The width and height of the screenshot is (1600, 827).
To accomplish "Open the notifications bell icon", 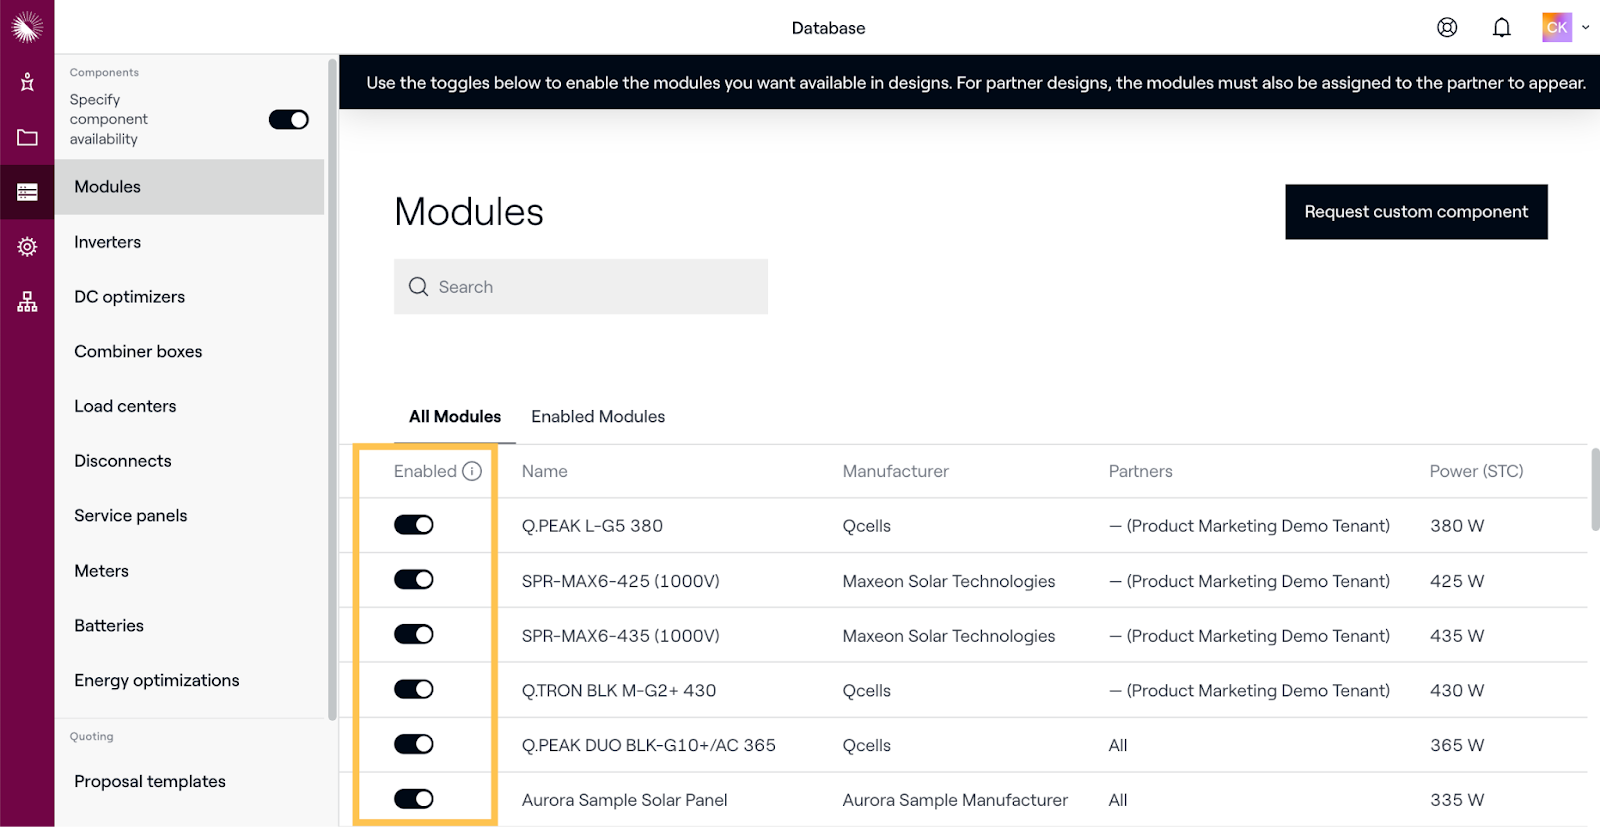I will tap(1501, 28).
